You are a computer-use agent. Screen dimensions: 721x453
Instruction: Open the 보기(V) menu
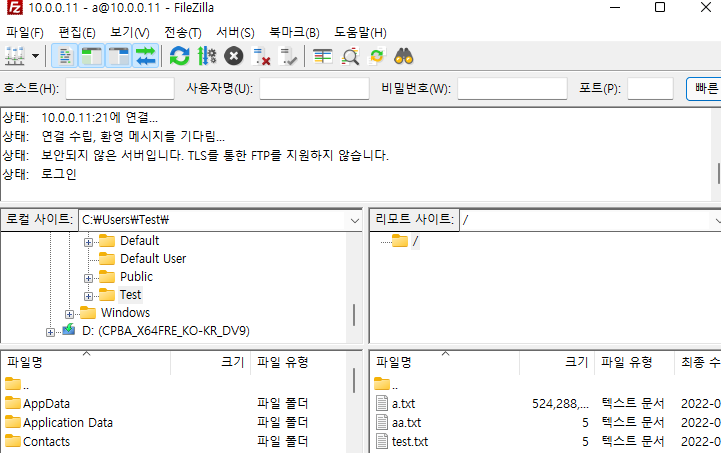click(130, 32)
